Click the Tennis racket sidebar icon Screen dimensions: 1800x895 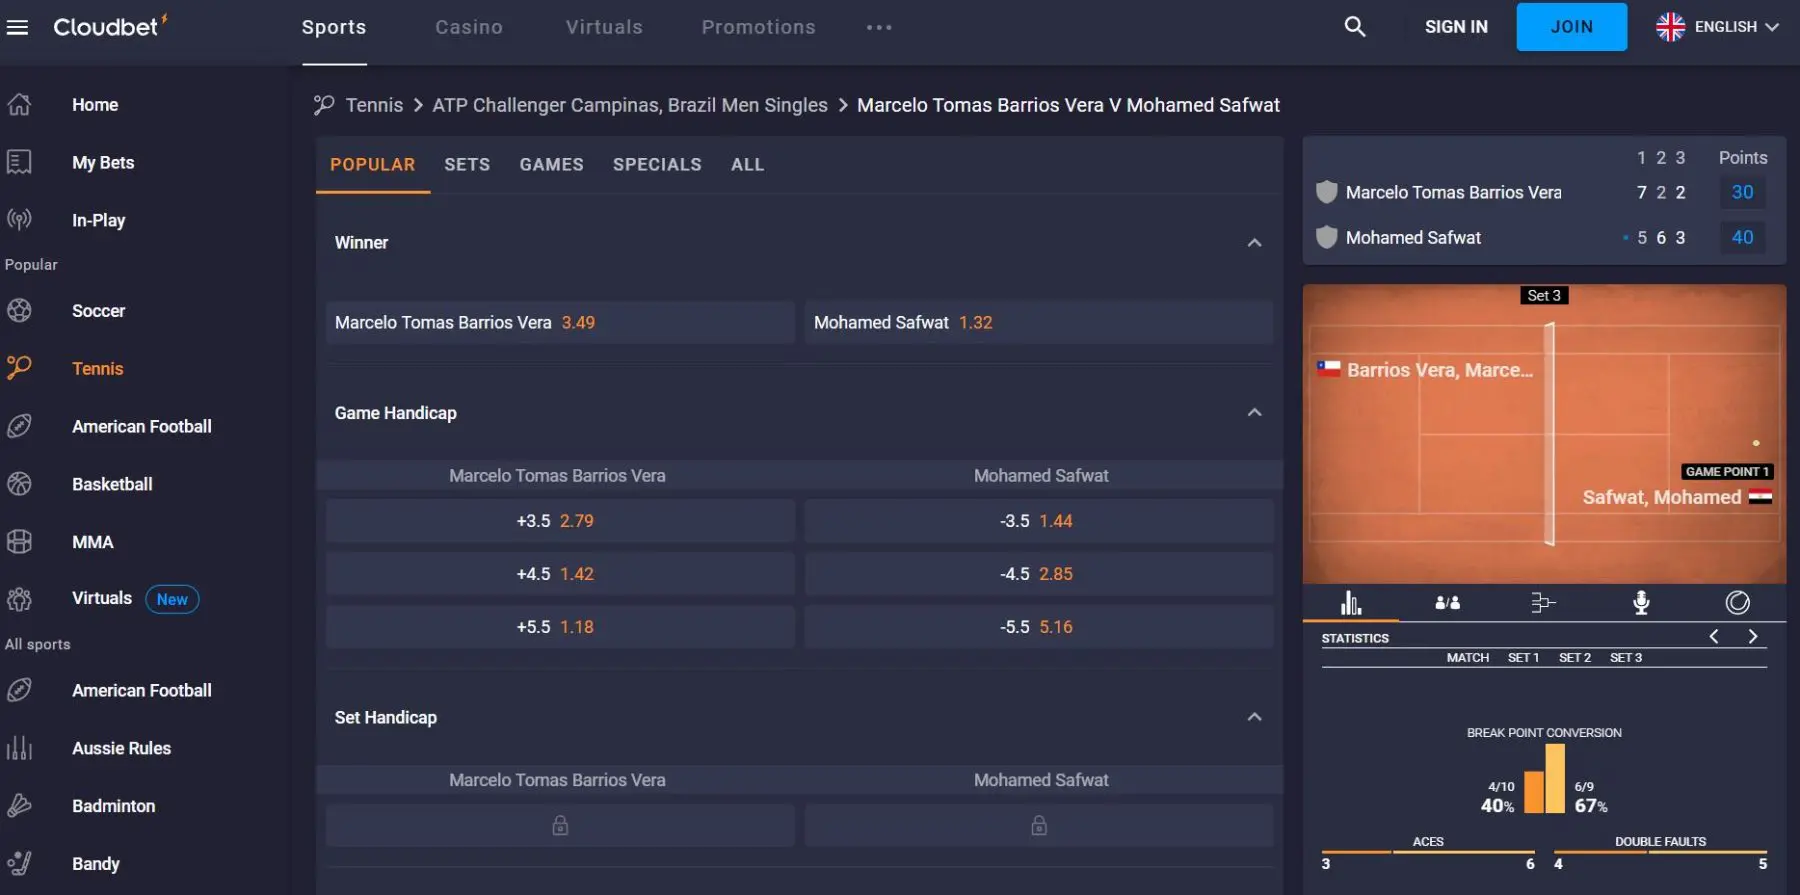coord(19,368)
